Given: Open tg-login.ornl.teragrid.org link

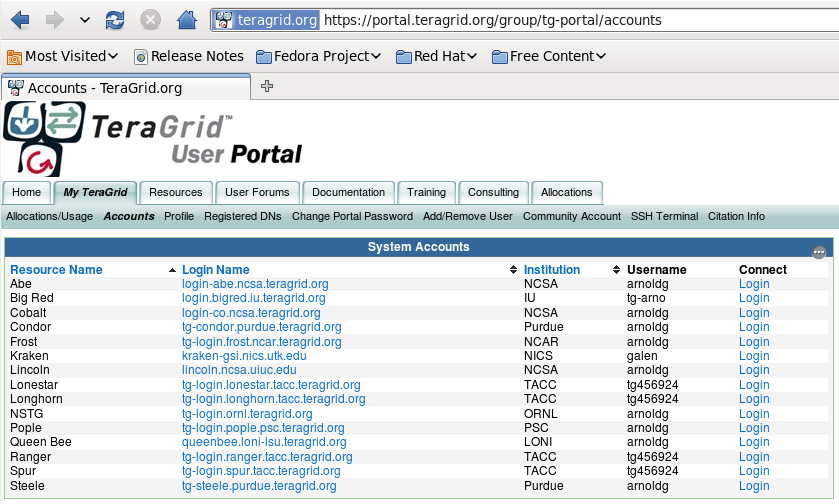Looking at the screenshot, I should click(247, 414).
